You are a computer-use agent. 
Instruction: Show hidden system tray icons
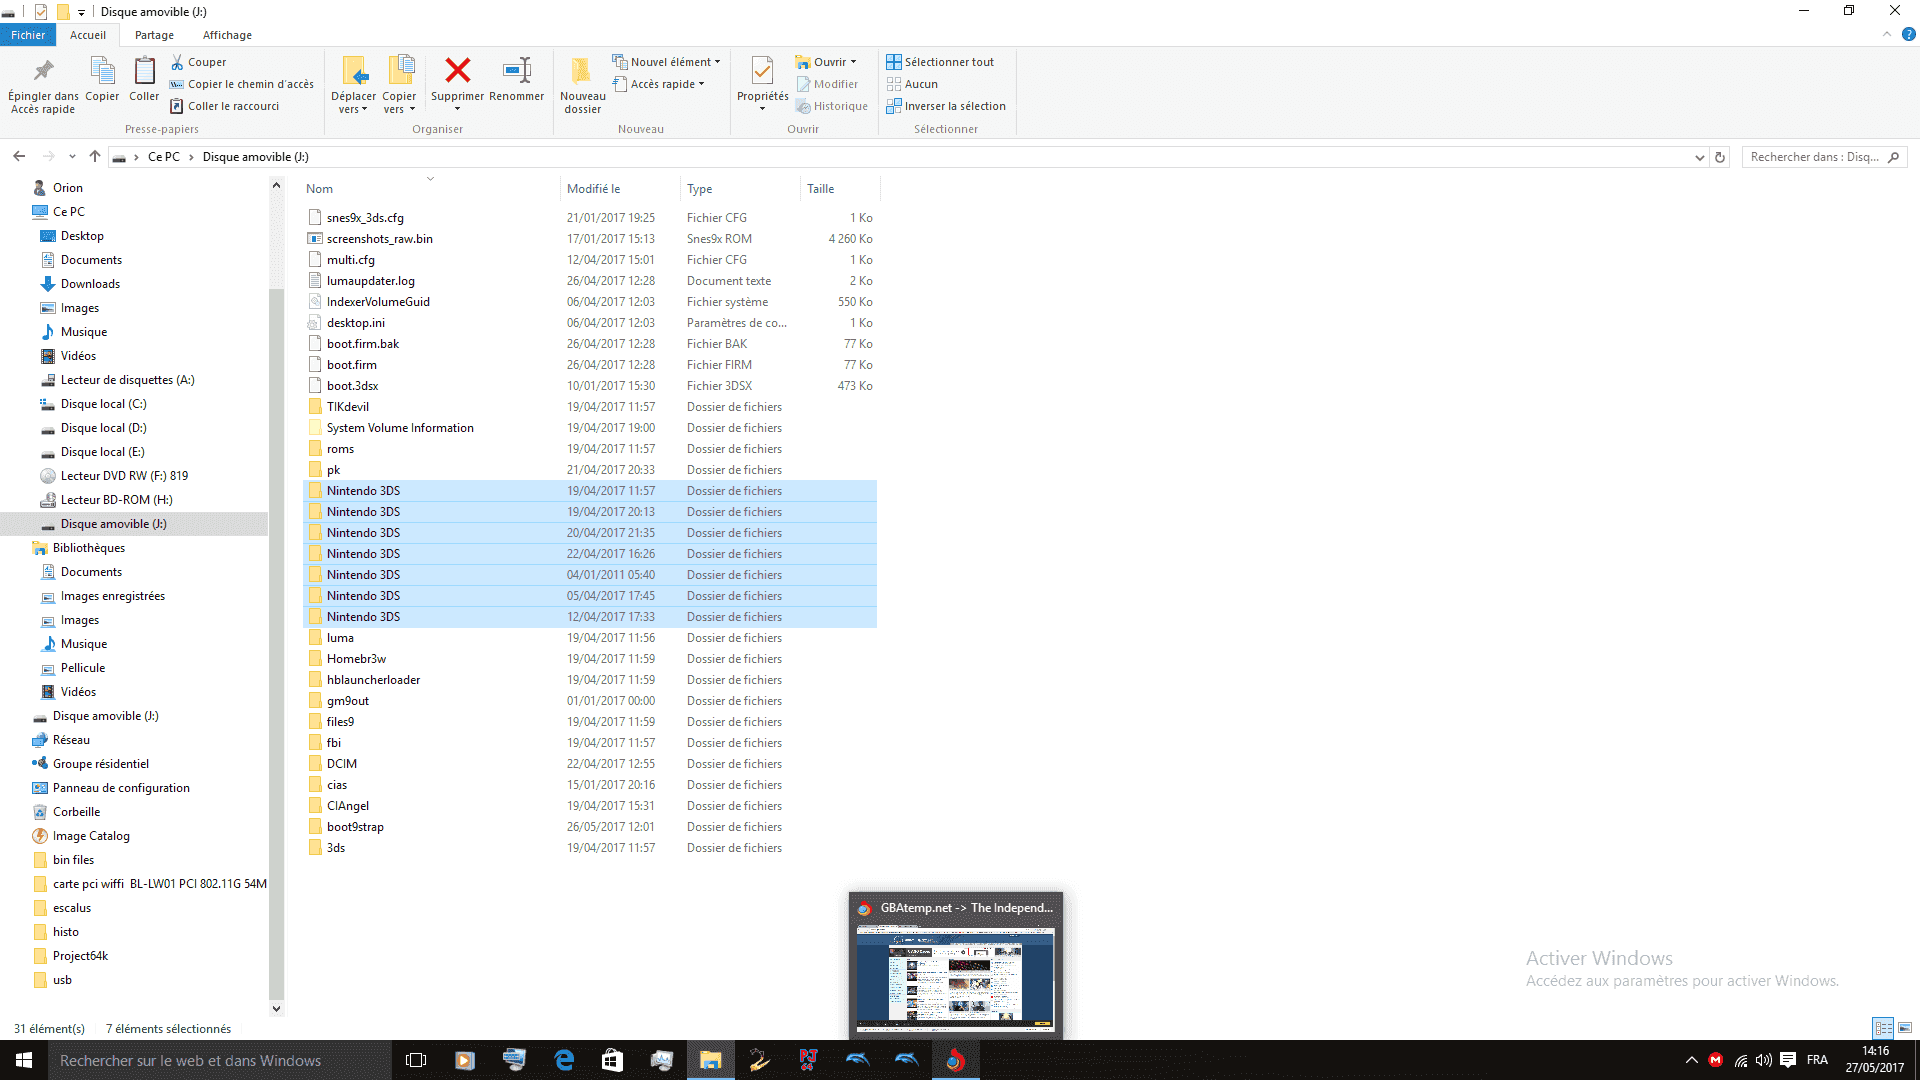(x=1691, y=1060)
